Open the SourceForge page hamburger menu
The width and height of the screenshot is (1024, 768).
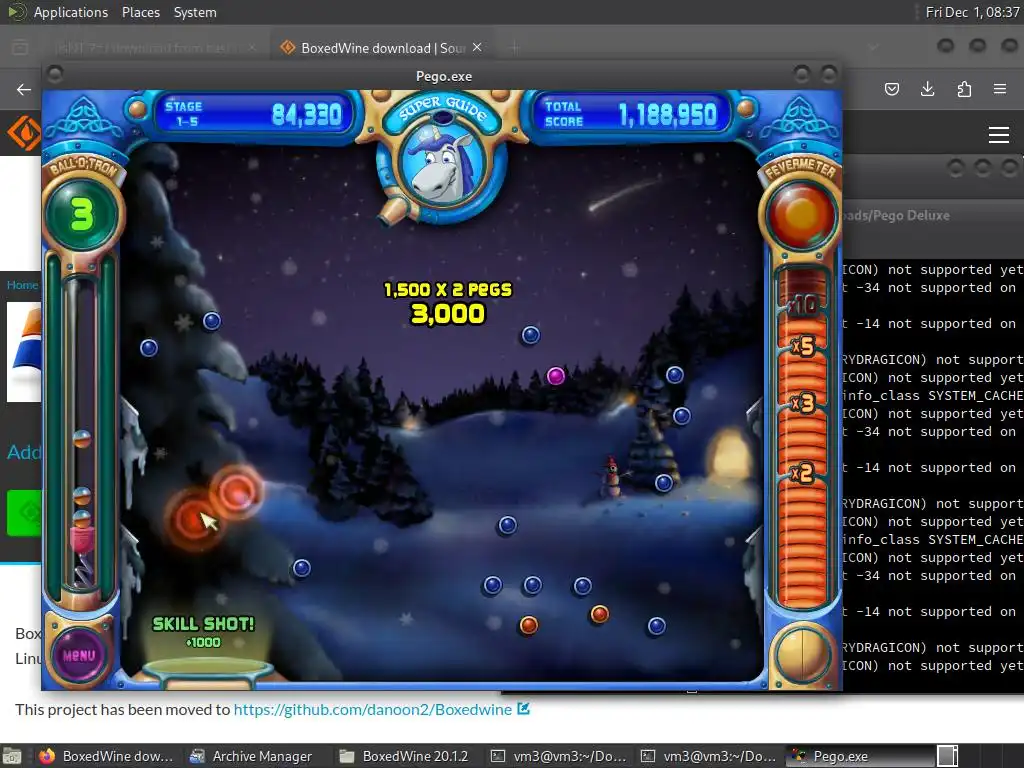pyautogui.click(x=999, y=135)
